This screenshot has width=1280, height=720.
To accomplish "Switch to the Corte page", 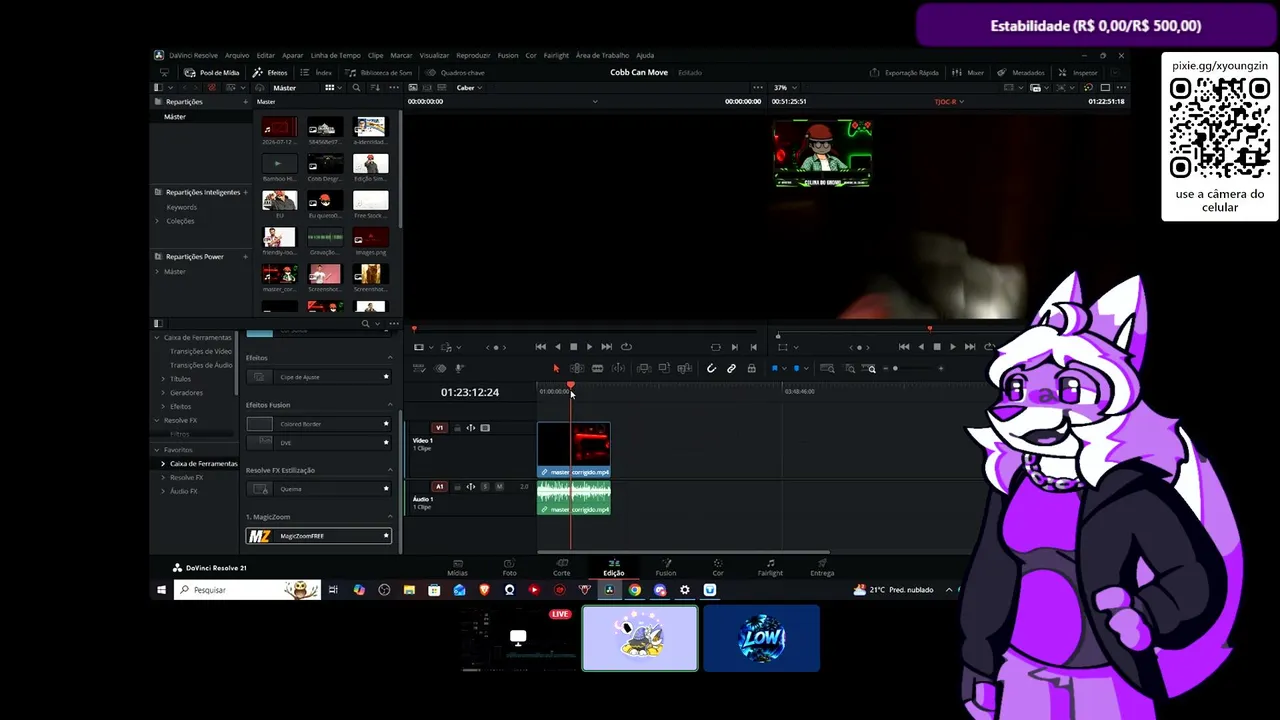I will (x=562, y=567).
